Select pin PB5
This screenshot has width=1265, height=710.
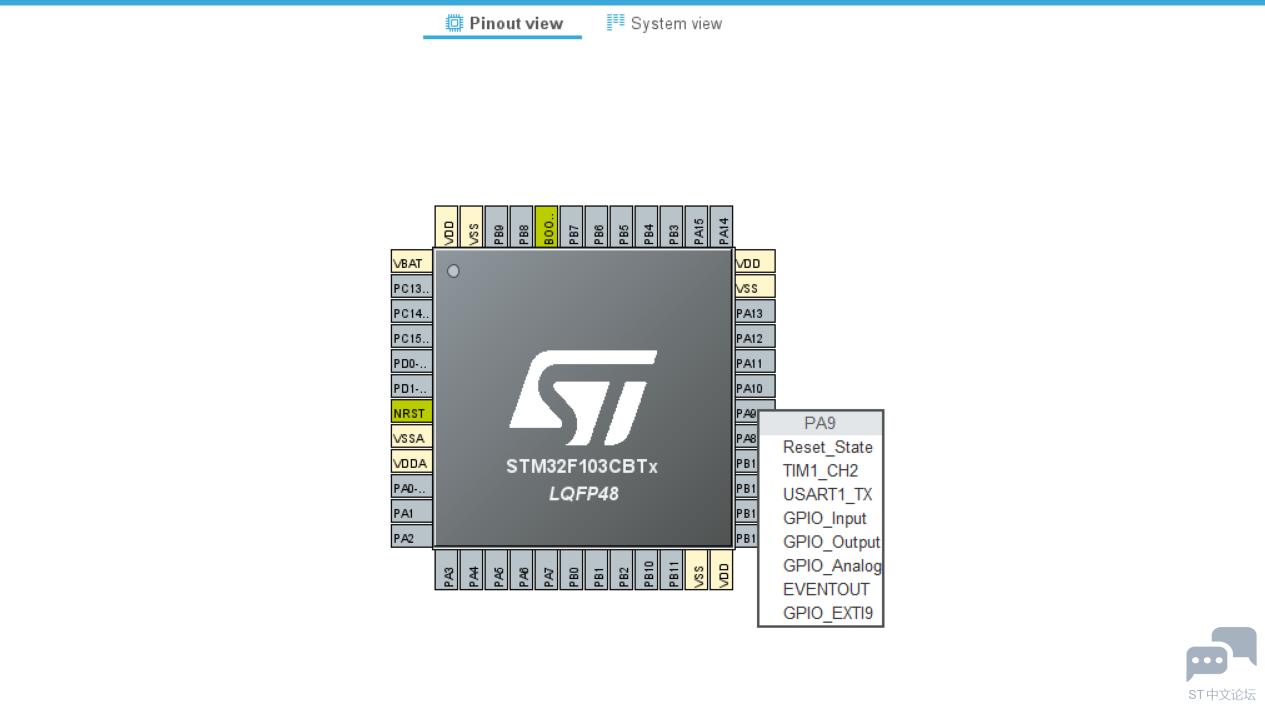coord(622,227)
